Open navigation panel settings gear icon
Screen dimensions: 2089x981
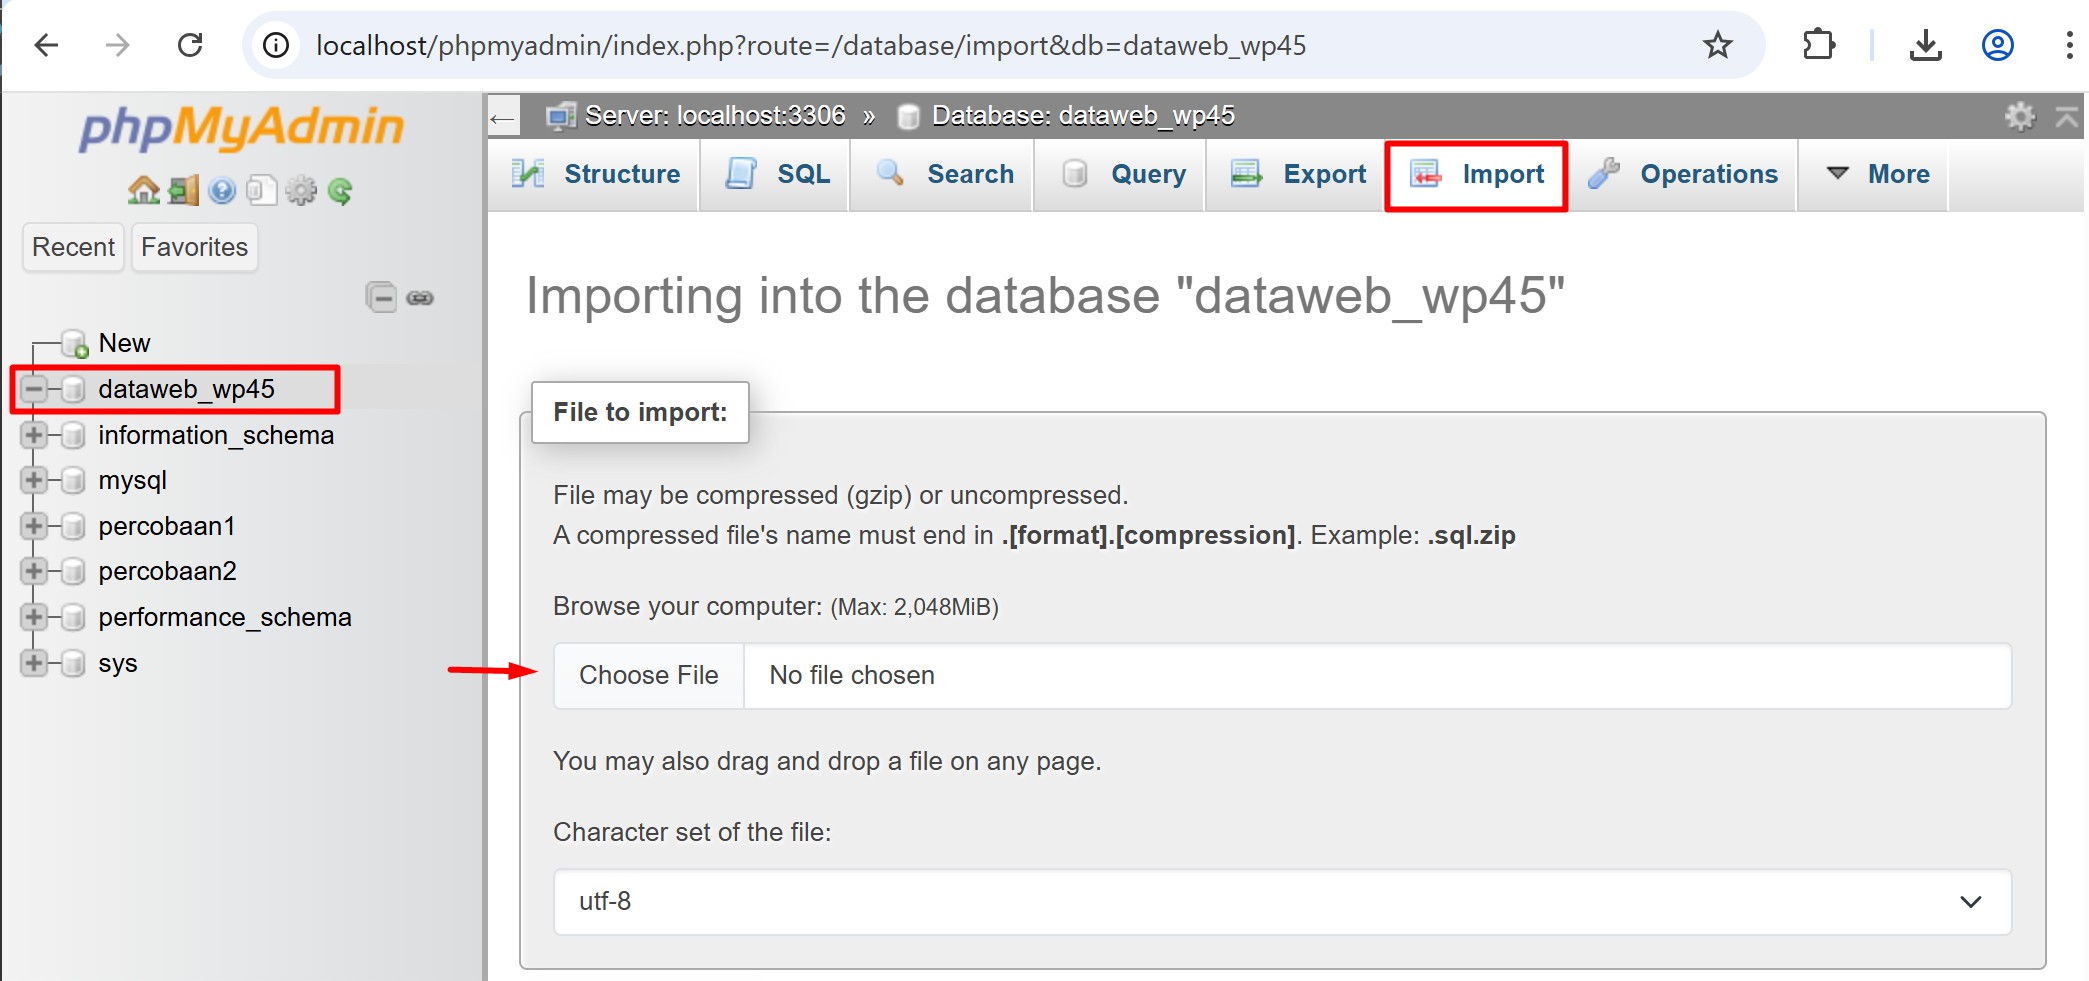[x=300, y=190]
